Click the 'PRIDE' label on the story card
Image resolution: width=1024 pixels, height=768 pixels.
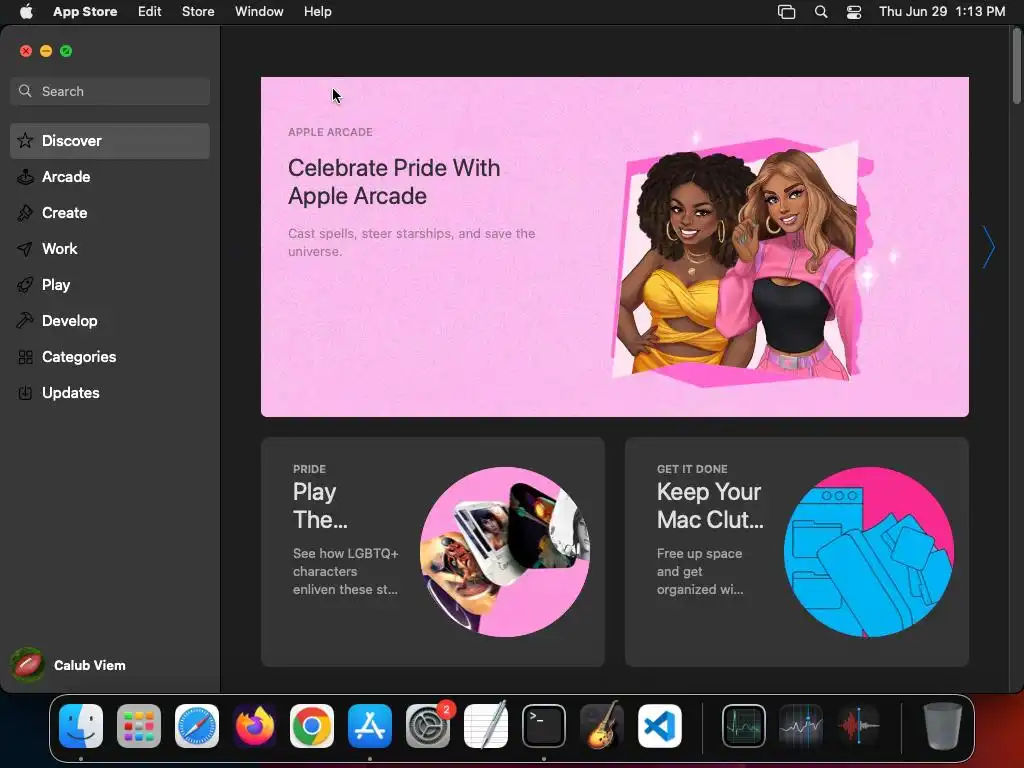[x=309, y=469]
